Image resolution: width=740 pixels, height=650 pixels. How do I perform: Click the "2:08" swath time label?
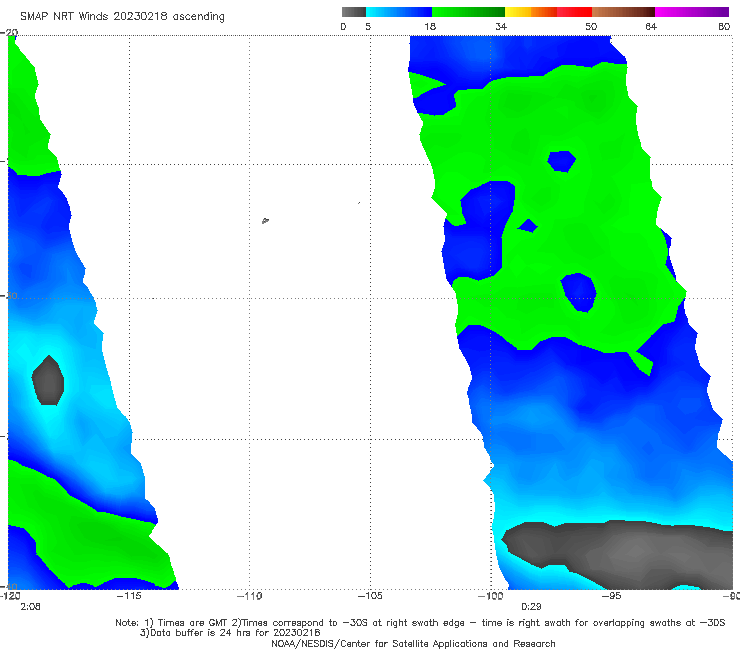[30, 607]
